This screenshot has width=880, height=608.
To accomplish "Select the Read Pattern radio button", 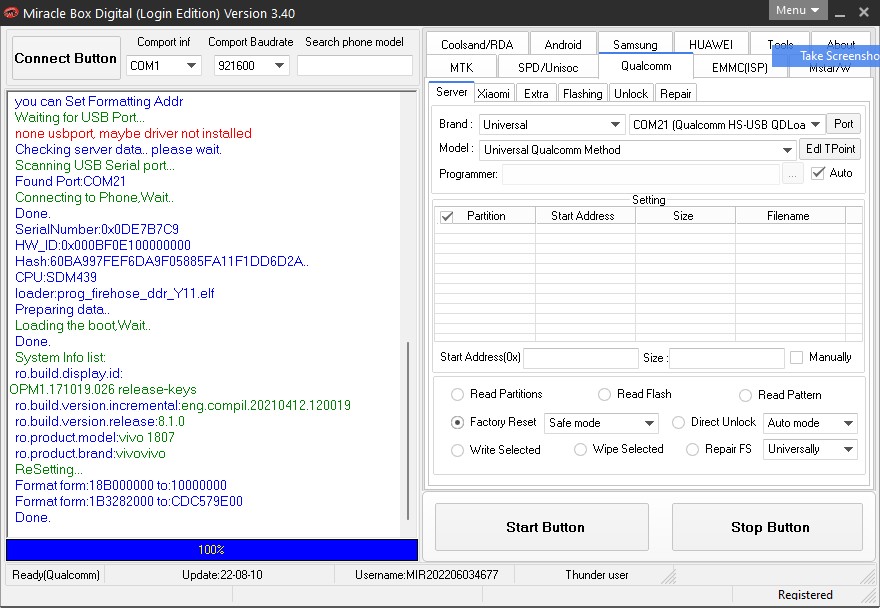I will point(745,396).
